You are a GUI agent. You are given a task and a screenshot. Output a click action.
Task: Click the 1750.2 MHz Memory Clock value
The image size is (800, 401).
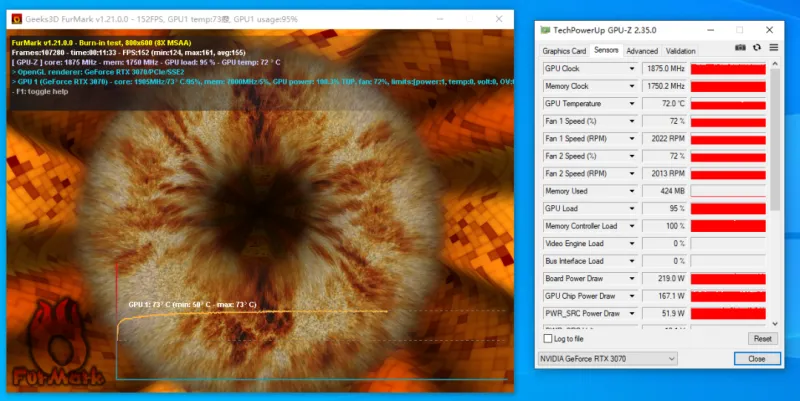point(664,86)
